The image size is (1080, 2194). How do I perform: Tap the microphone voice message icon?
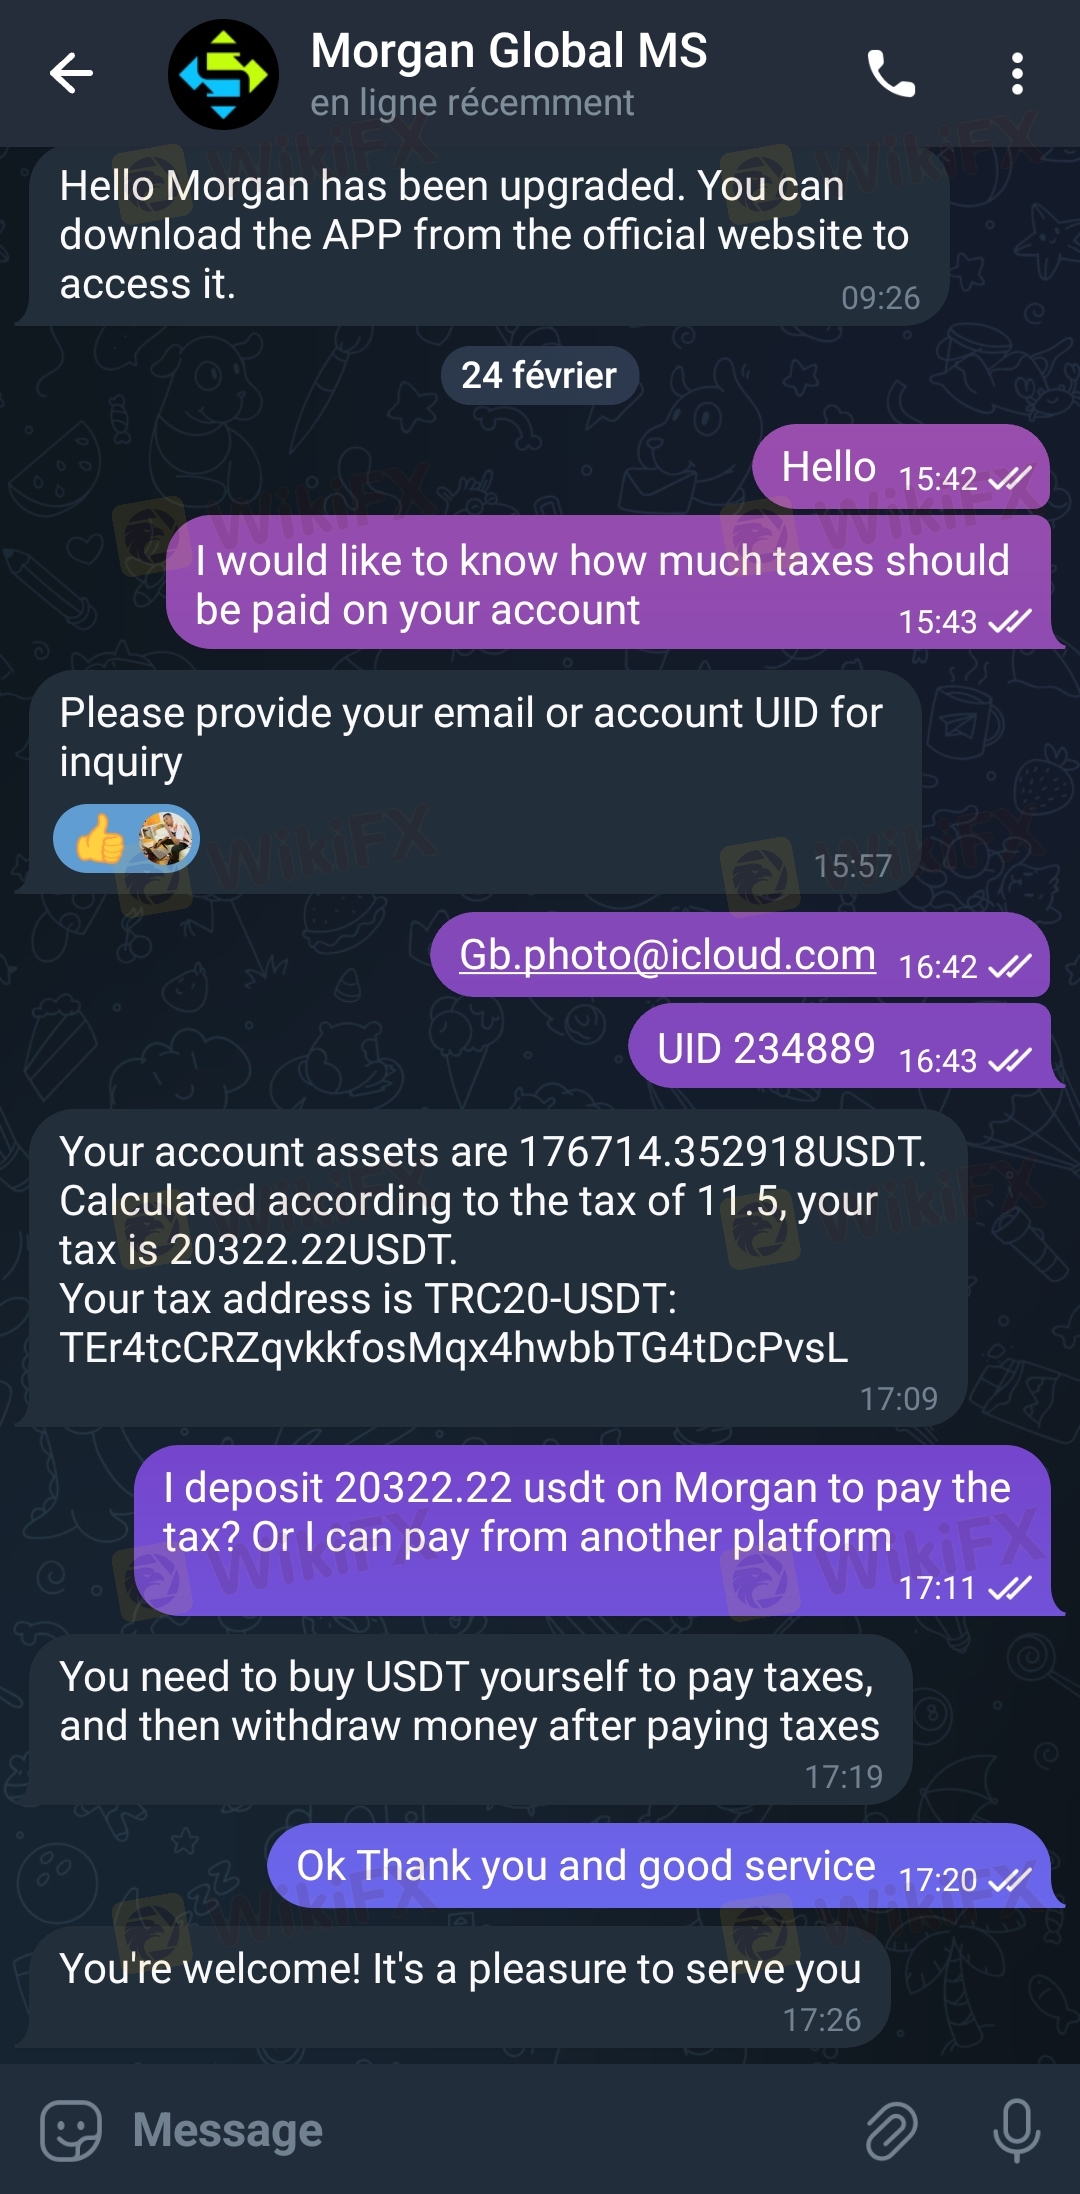[1016, 2130]
